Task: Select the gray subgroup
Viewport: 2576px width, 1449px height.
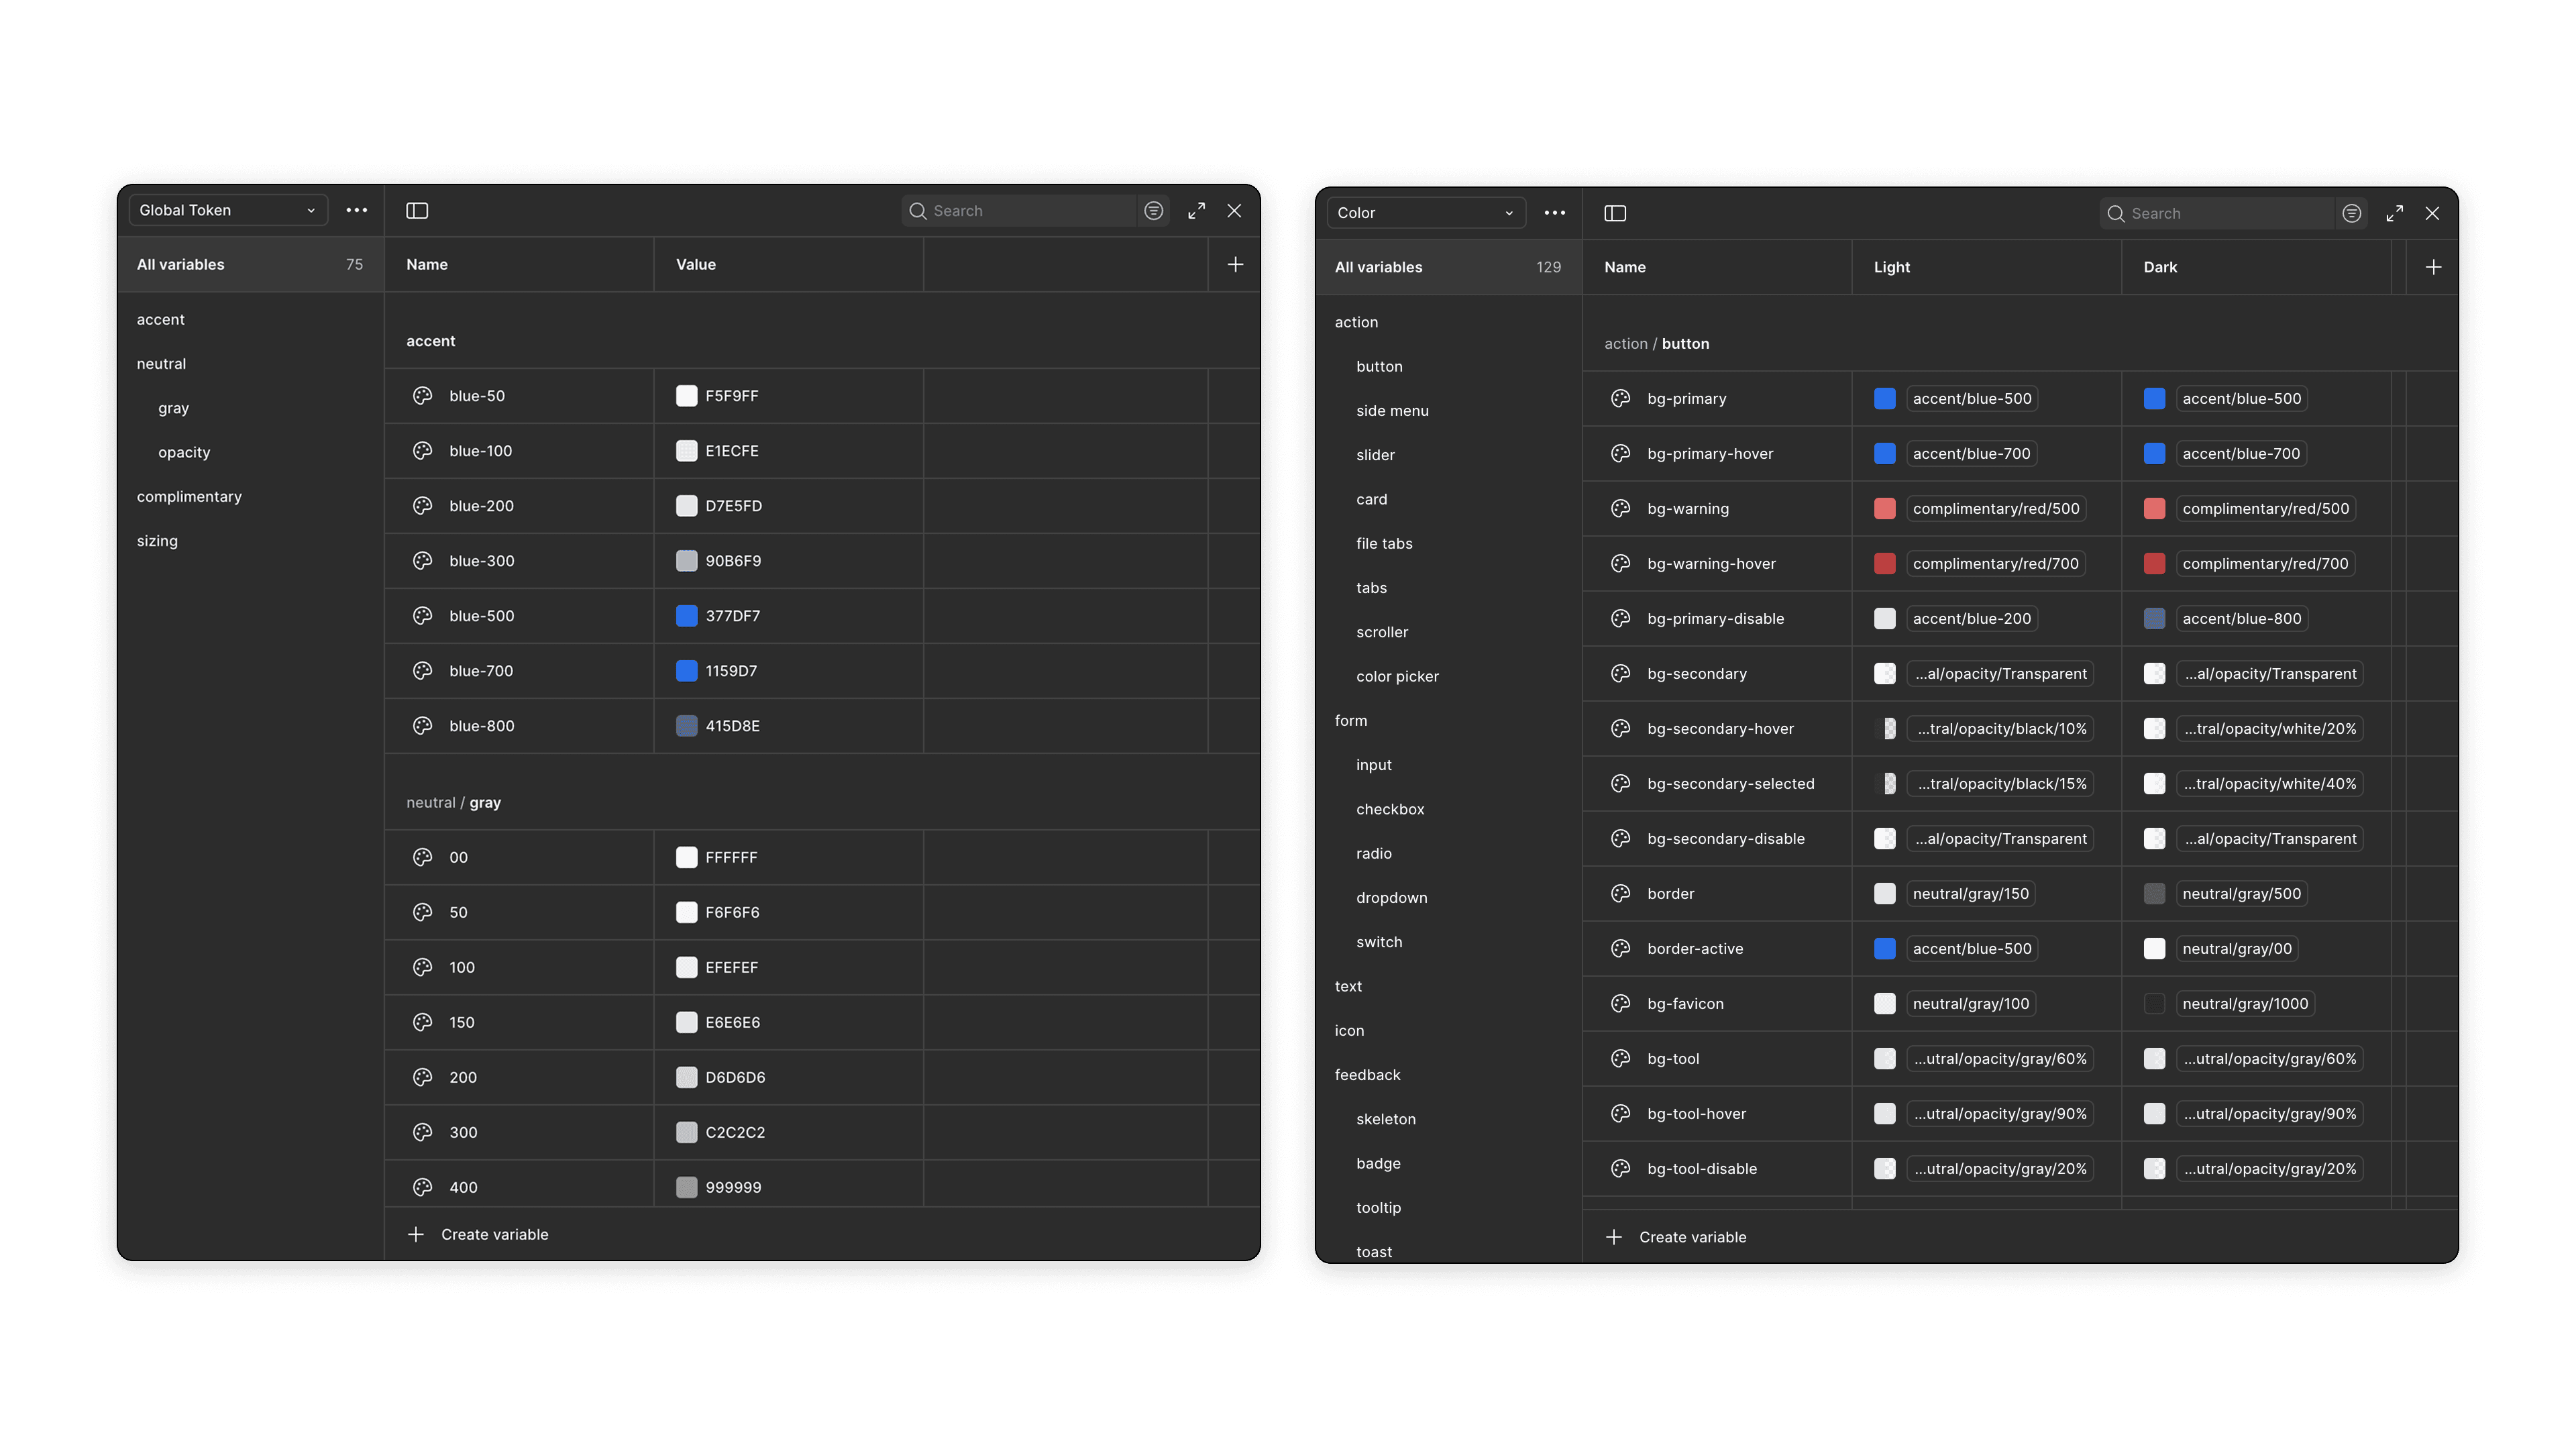Action: (x=174, y=408)
